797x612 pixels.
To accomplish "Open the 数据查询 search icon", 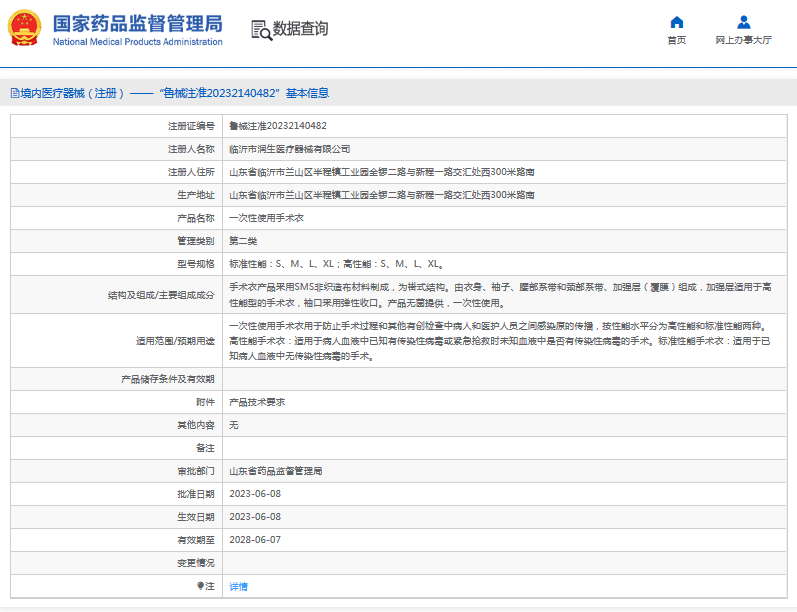I will pyautogui.click(x=262, y=30).
